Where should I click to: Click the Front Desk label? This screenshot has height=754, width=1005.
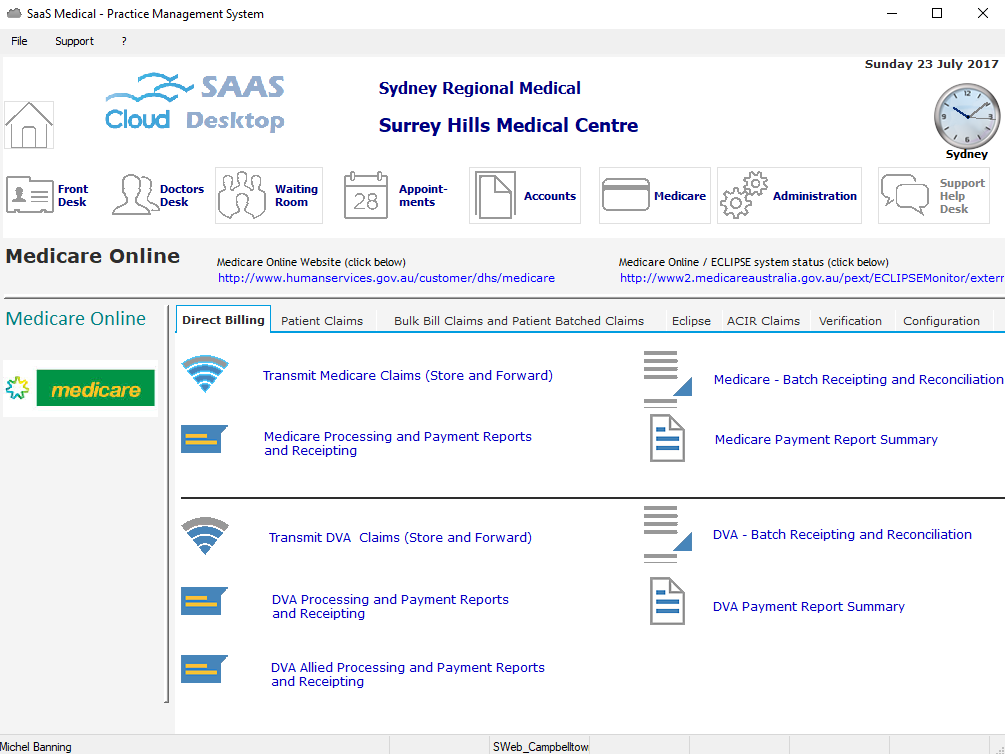72,196
